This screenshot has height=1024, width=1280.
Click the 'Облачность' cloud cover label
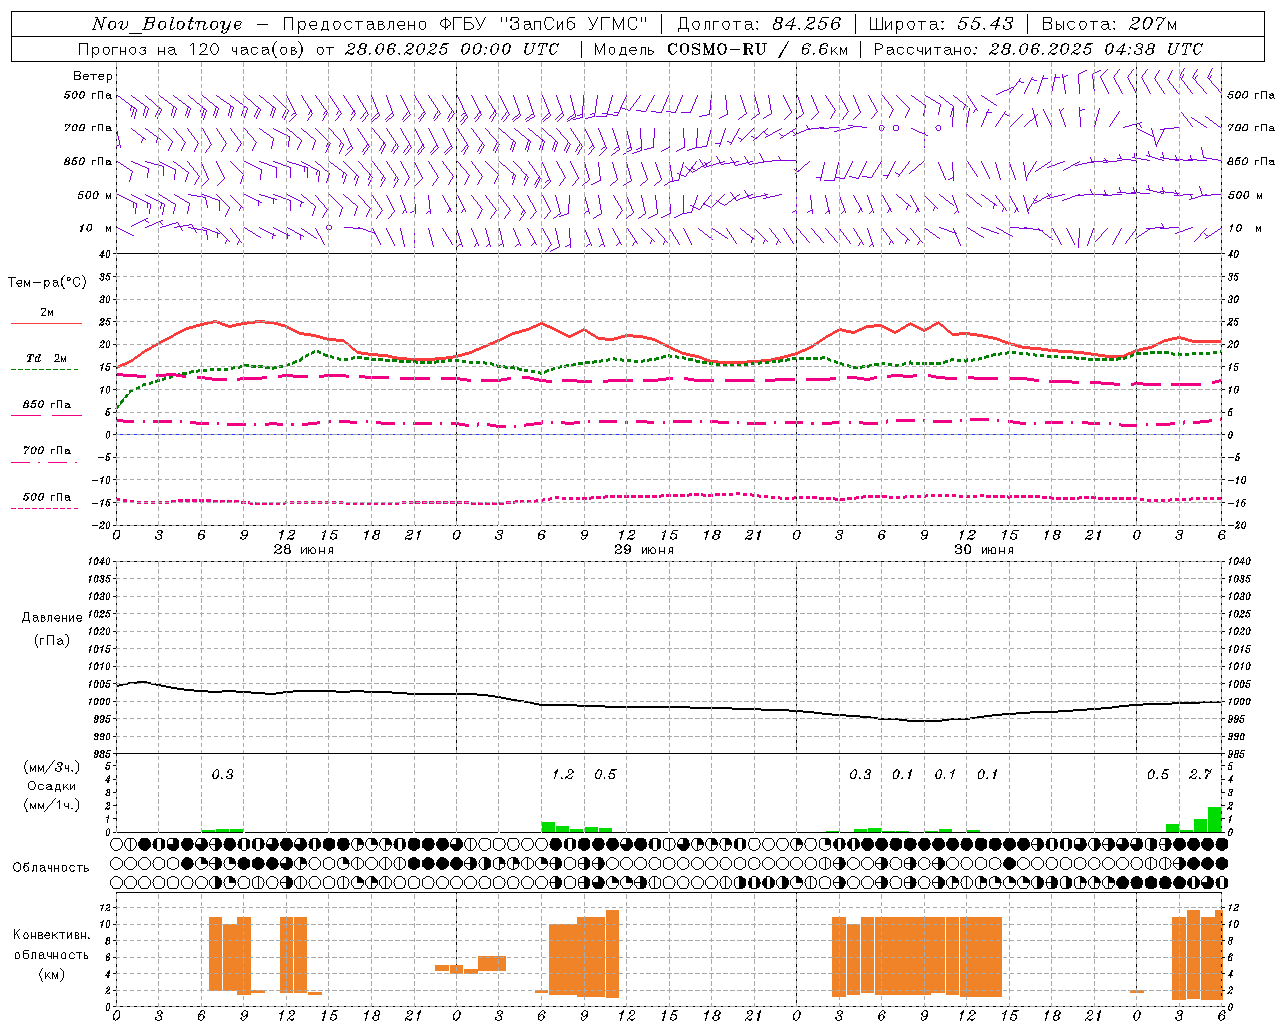(51, 867)
